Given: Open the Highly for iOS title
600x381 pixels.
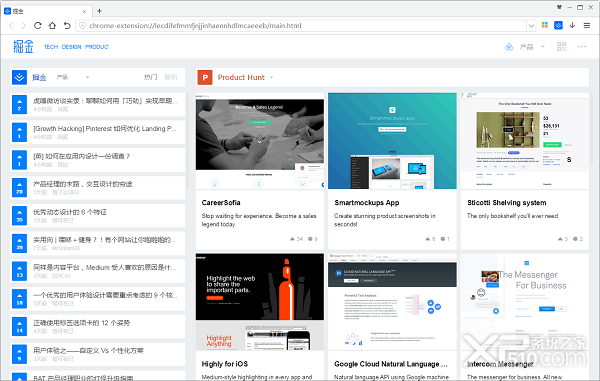Looking at the screenshot, I should coord(225,364).
